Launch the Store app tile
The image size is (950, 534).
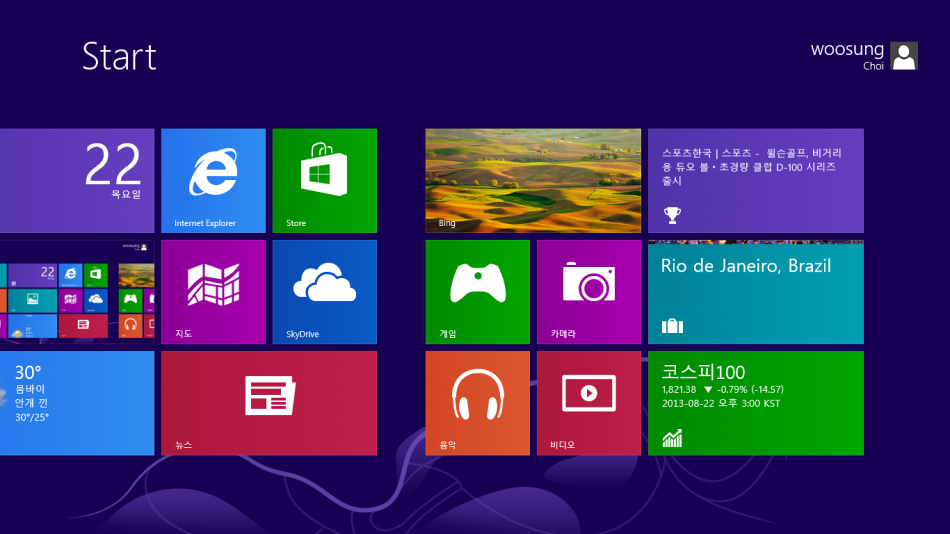click(x=325, y=181)
